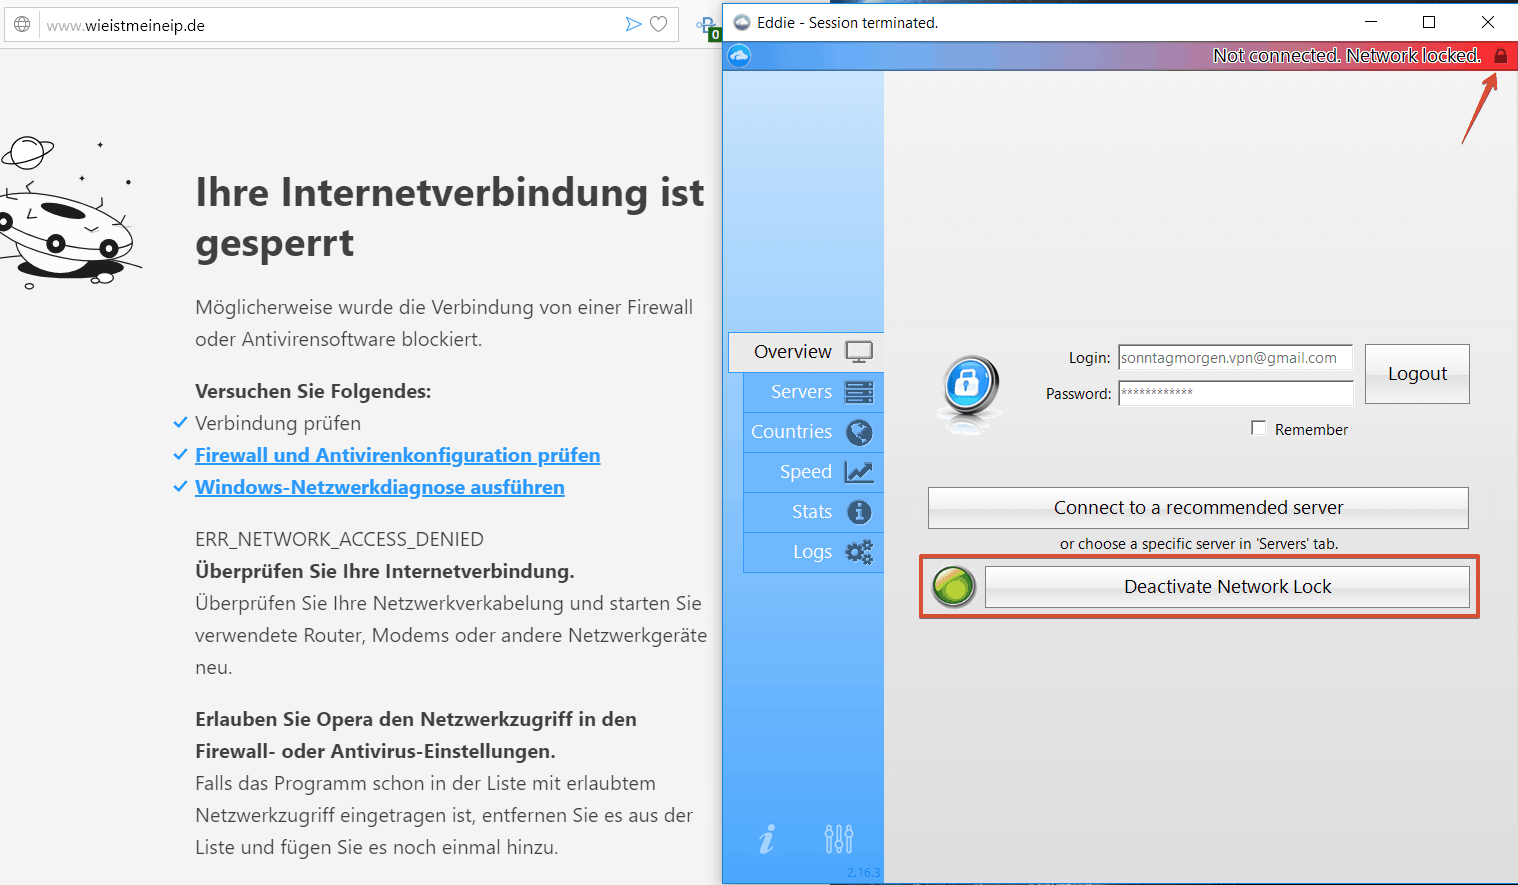Click Connect to a recommended server
1518x885 pixels.
pos(1198,508)
